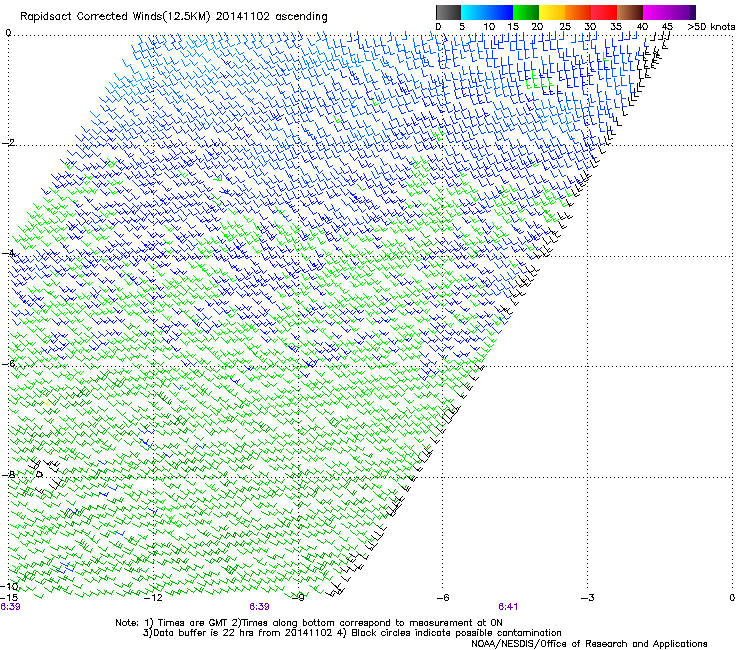Click the '10' label under the color bar
Screen dimensions: 740x650
tap(489, 26)
